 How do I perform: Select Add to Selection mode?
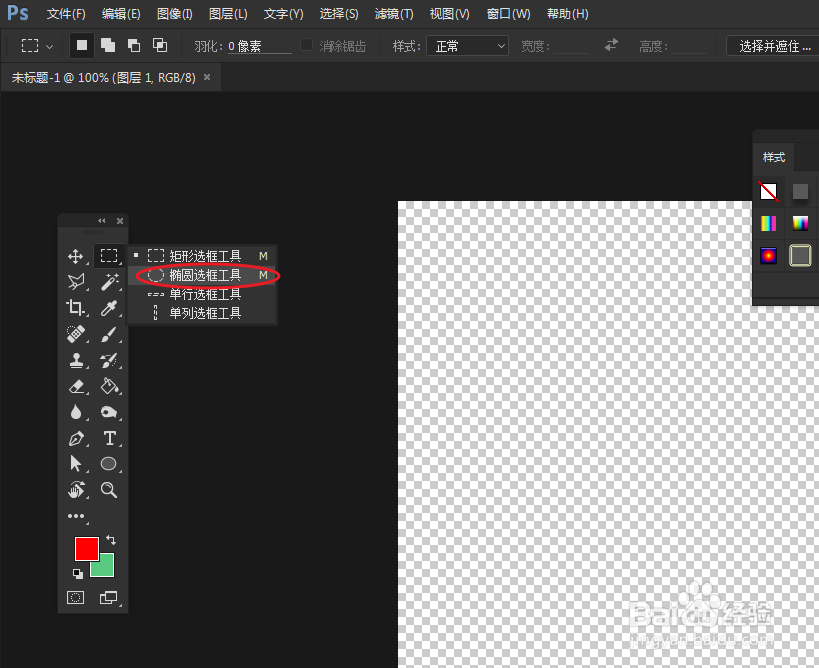108,45
